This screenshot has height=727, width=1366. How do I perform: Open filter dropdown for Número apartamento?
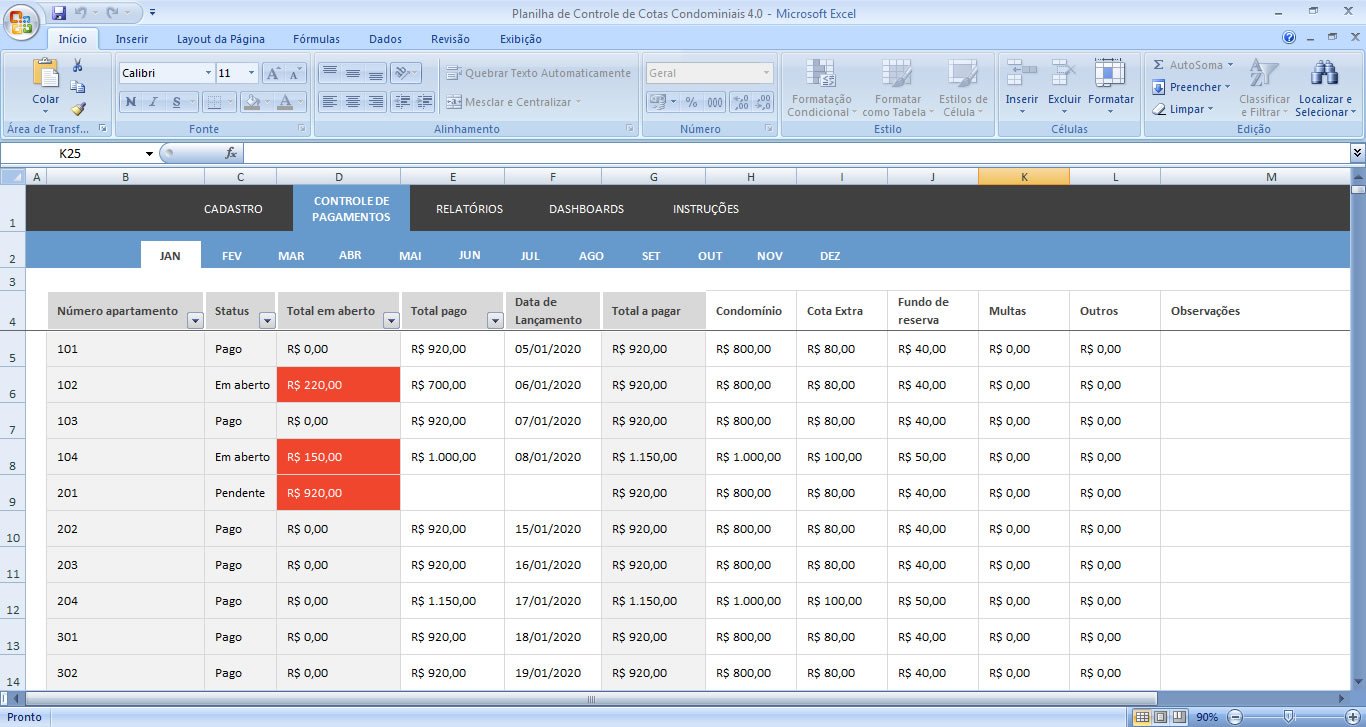pyautogui.click(x=195, y=320)
